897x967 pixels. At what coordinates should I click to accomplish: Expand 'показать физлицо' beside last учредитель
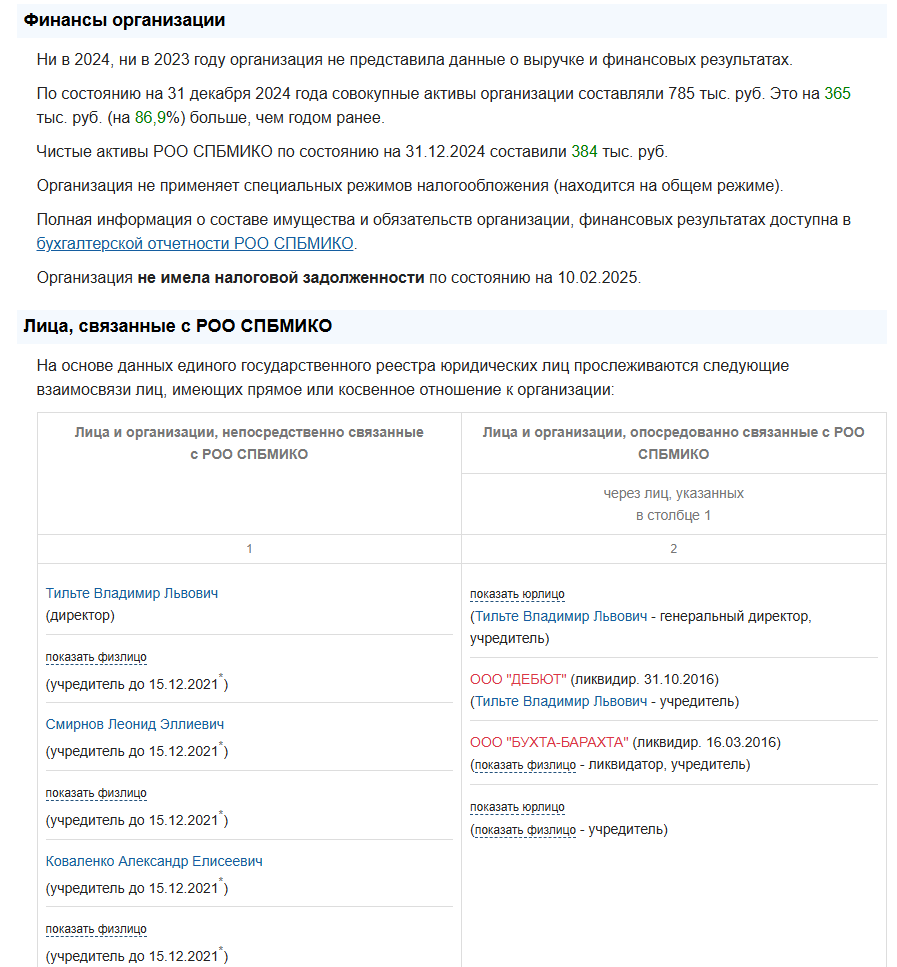pyautogui.click(x=525, y=830)
